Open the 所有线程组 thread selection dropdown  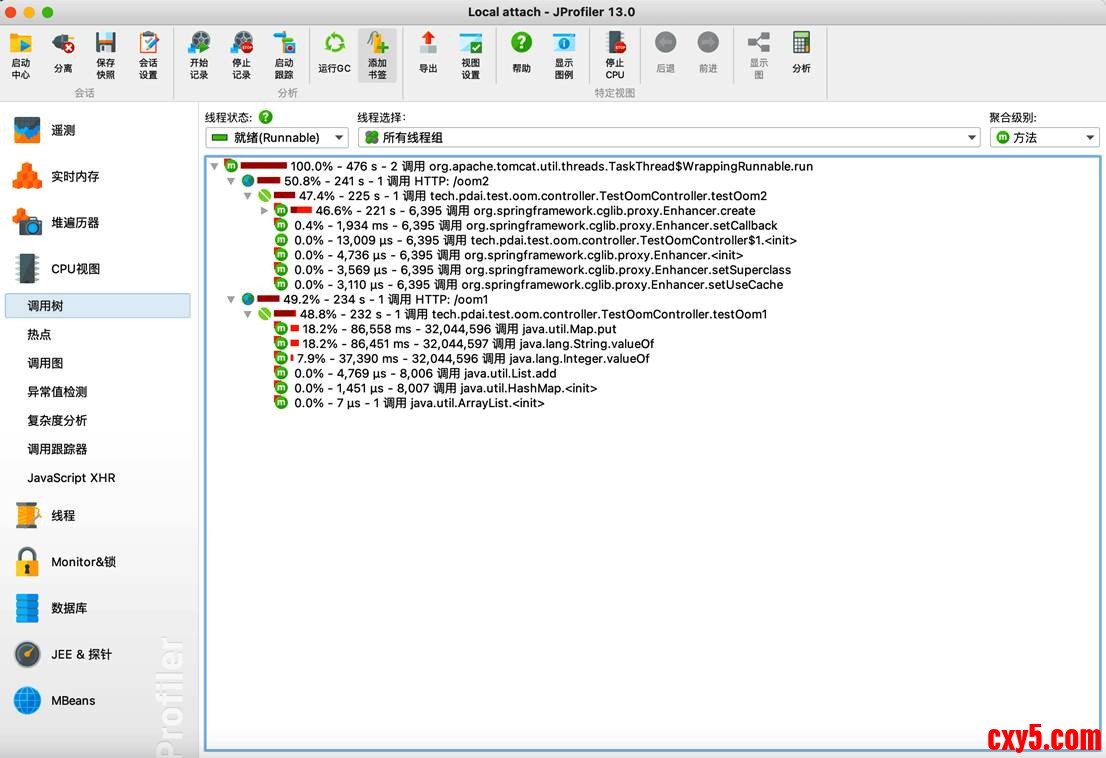pyautogui.click(x=668, y=138)
